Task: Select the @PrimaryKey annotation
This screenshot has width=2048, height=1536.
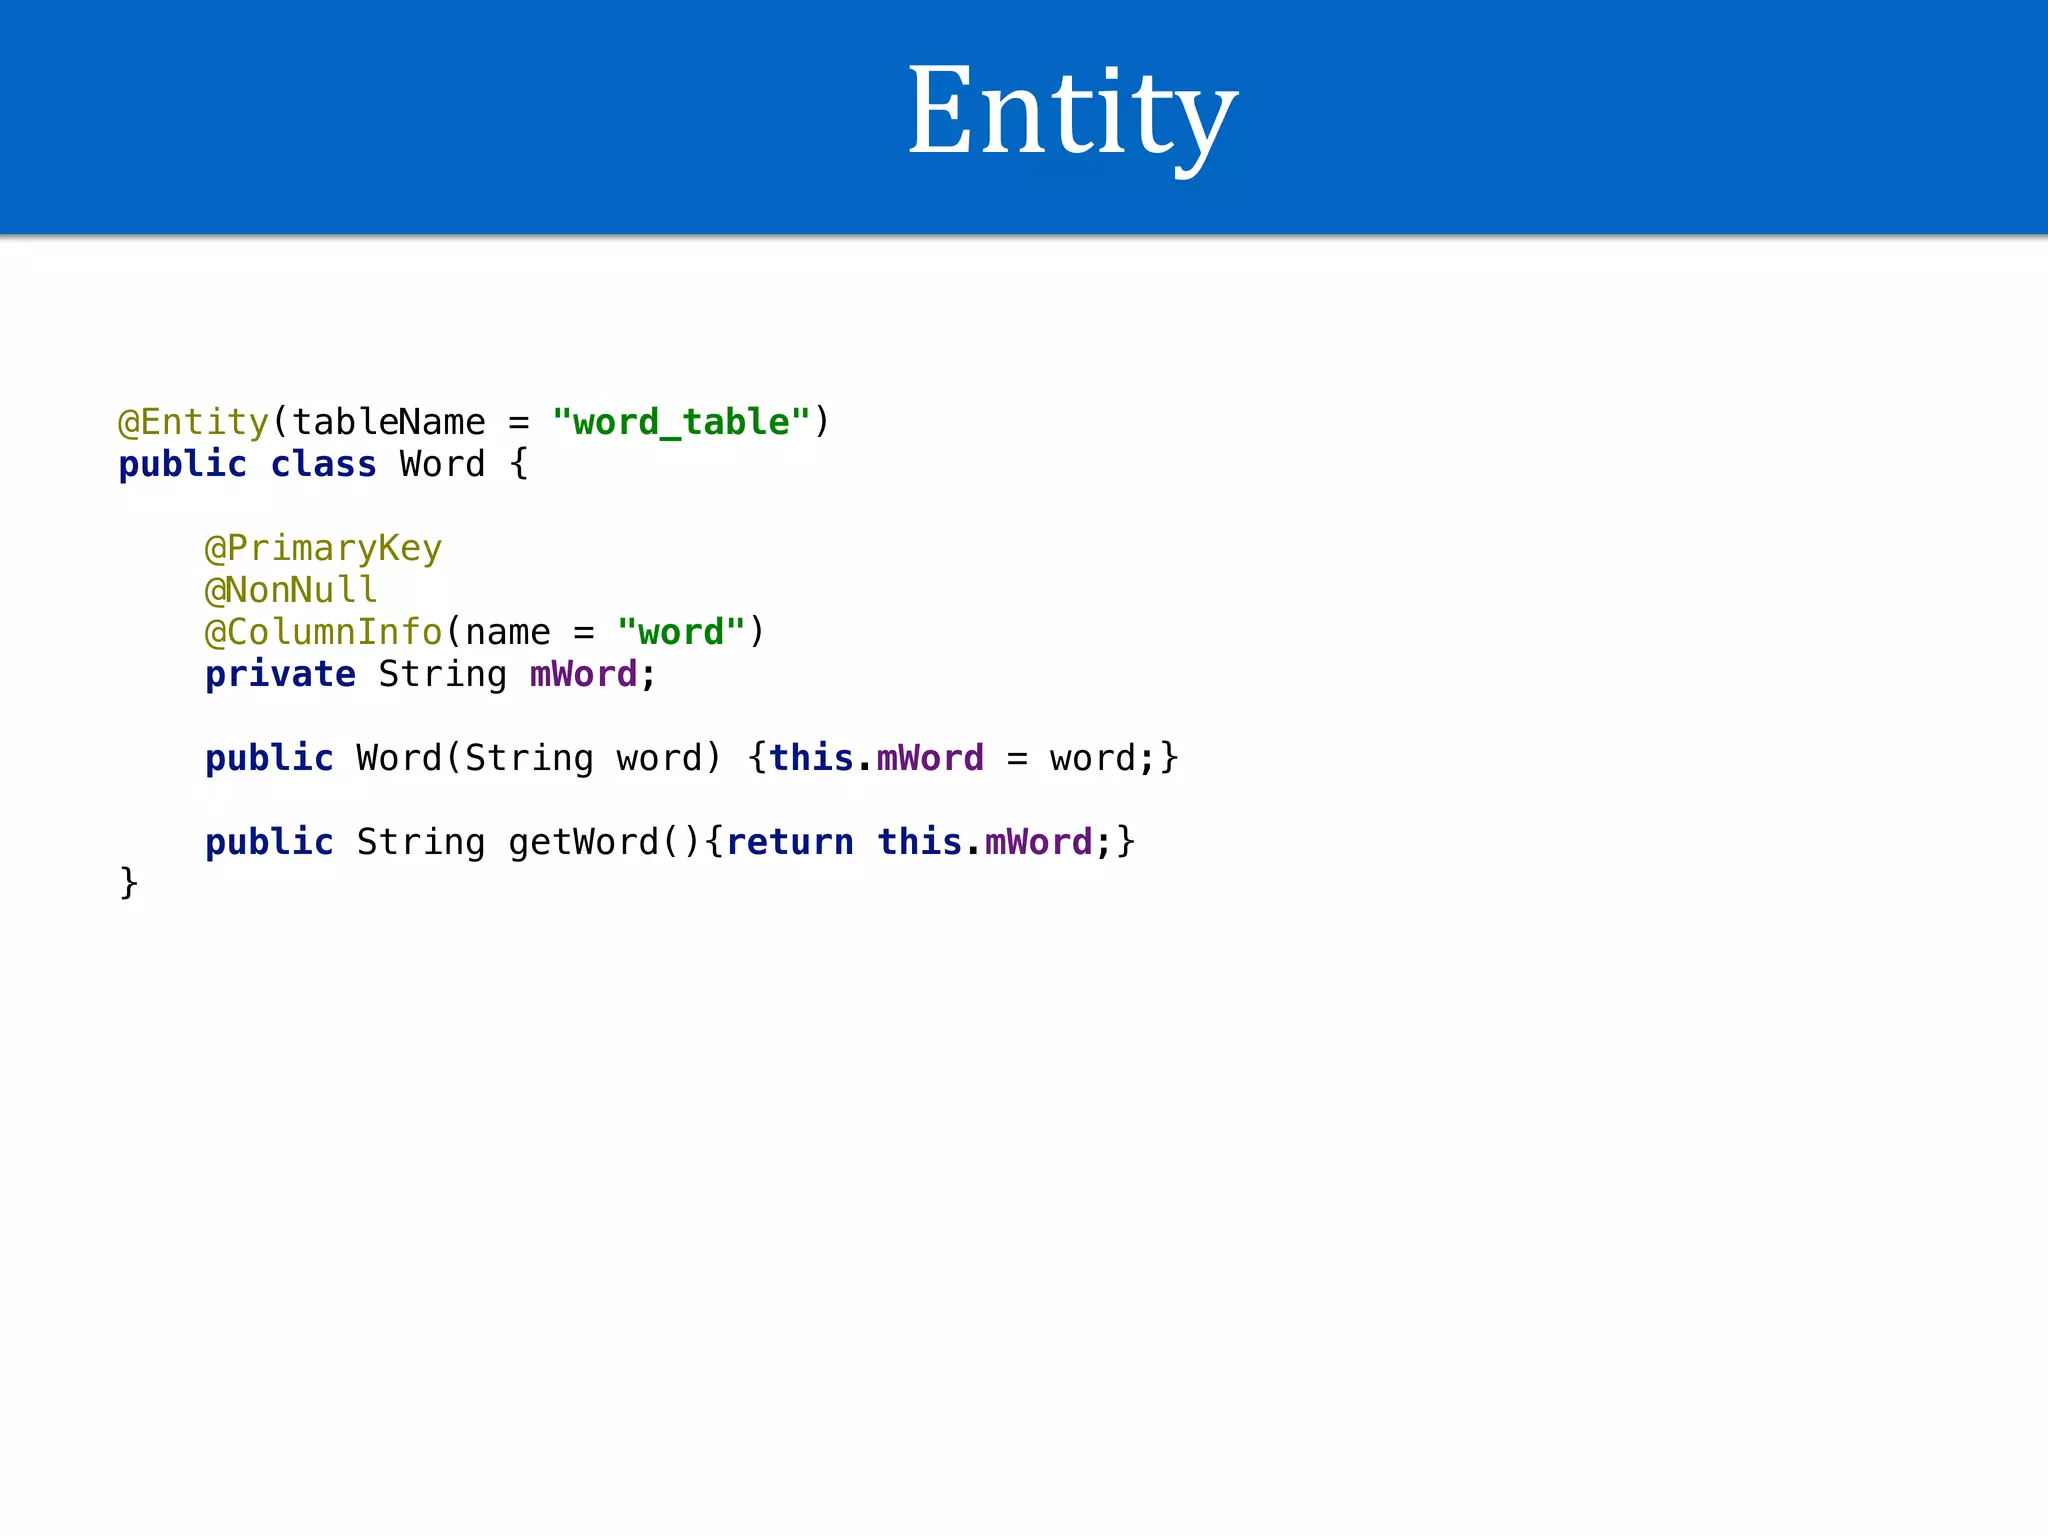Action: tap(323, 548)
